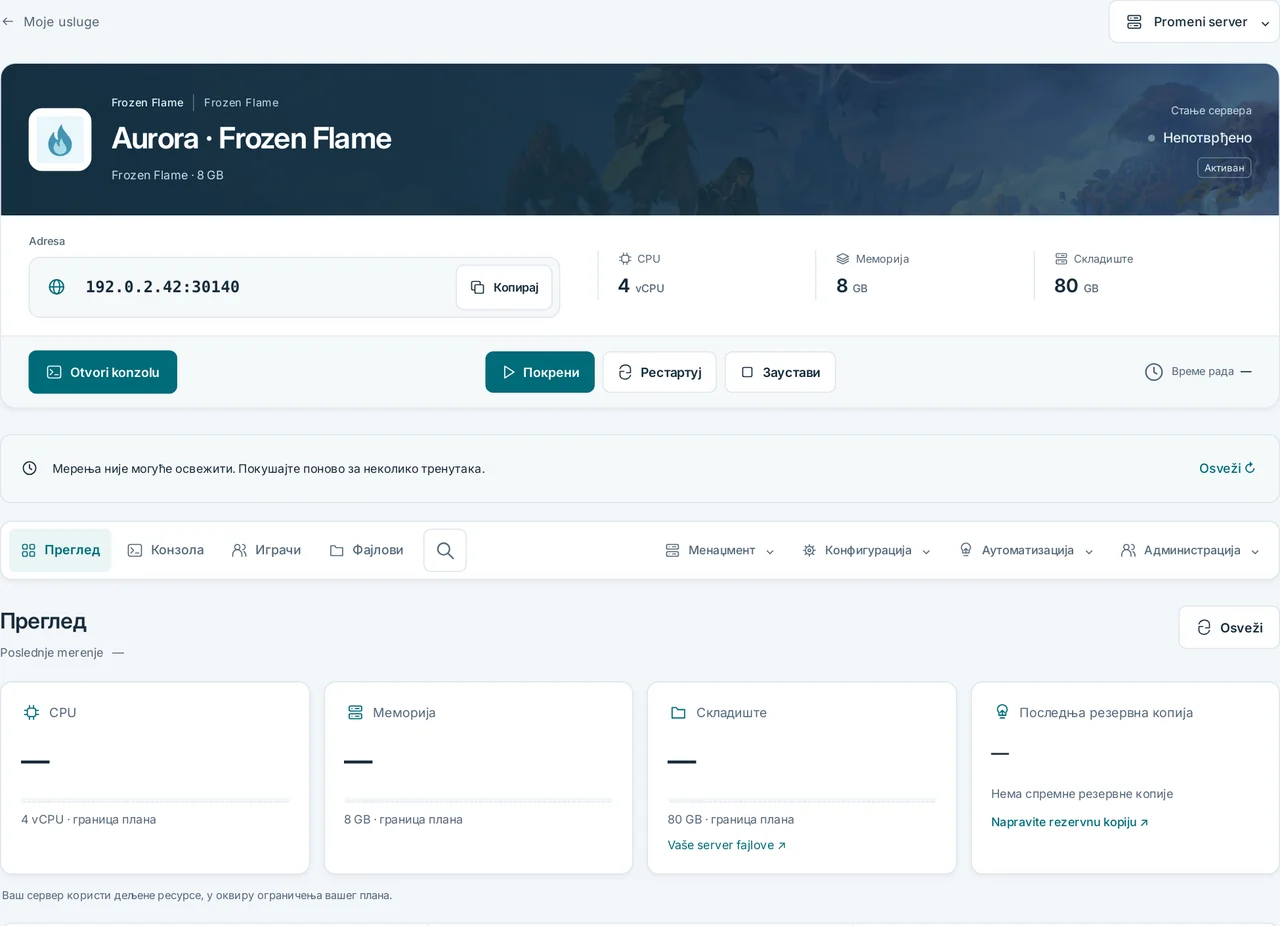Switch to the Преглед tab
1280x926 pixels.
tap(61, 550)
